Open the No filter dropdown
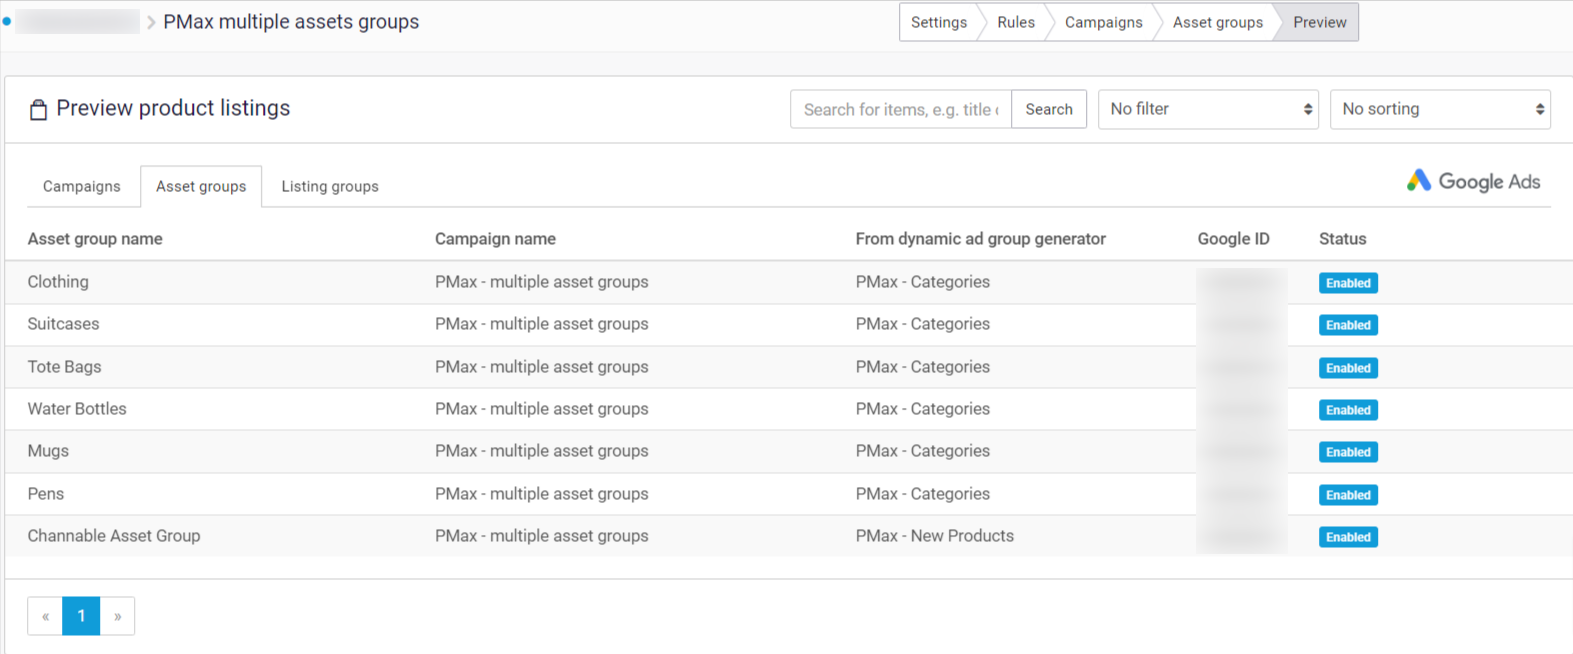 [x=1208, y=109]
